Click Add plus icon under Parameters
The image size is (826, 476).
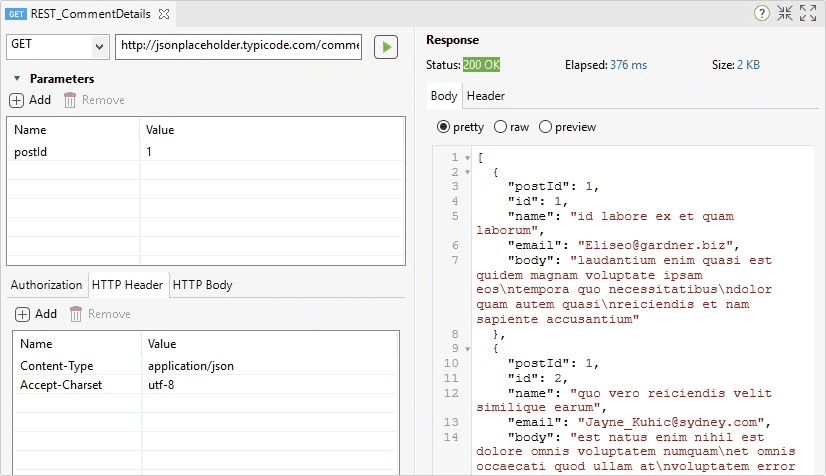tap(16, 100)
